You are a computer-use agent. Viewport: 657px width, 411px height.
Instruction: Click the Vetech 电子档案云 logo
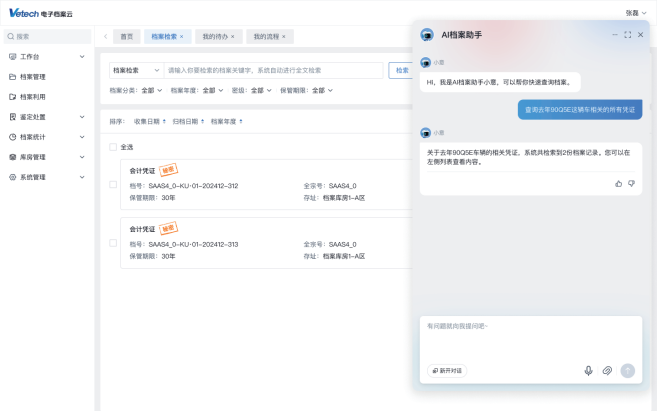coord(41,13)
